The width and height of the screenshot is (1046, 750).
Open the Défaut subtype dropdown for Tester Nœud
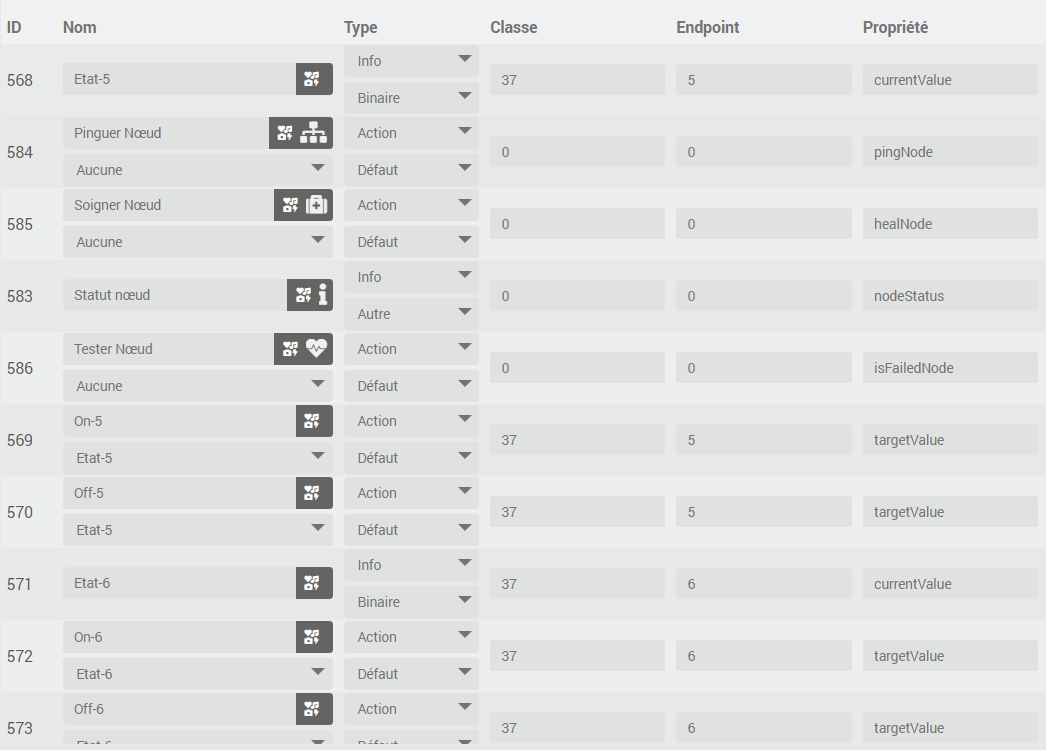click(411, 386)
